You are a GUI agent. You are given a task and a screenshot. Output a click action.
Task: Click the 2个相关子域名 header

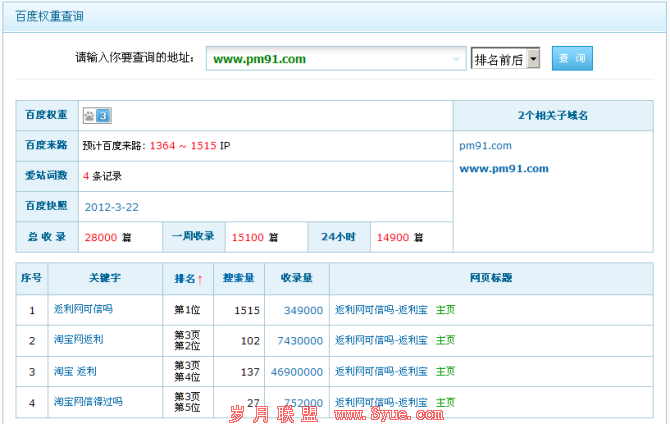pyautogui.click(x=553, y=116)
